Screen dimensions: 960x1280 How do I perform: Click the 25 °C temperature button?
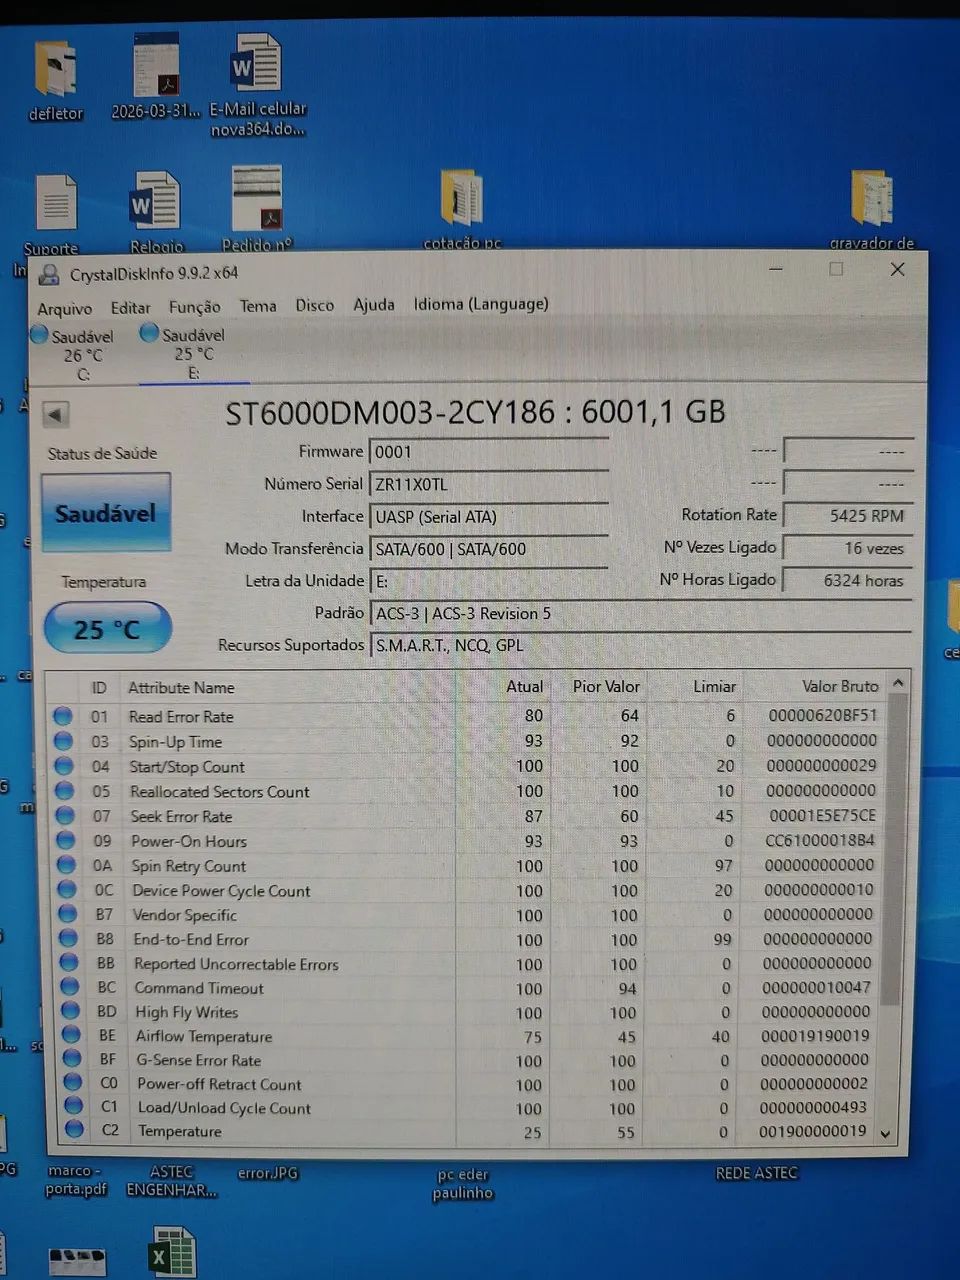[107, 628]
